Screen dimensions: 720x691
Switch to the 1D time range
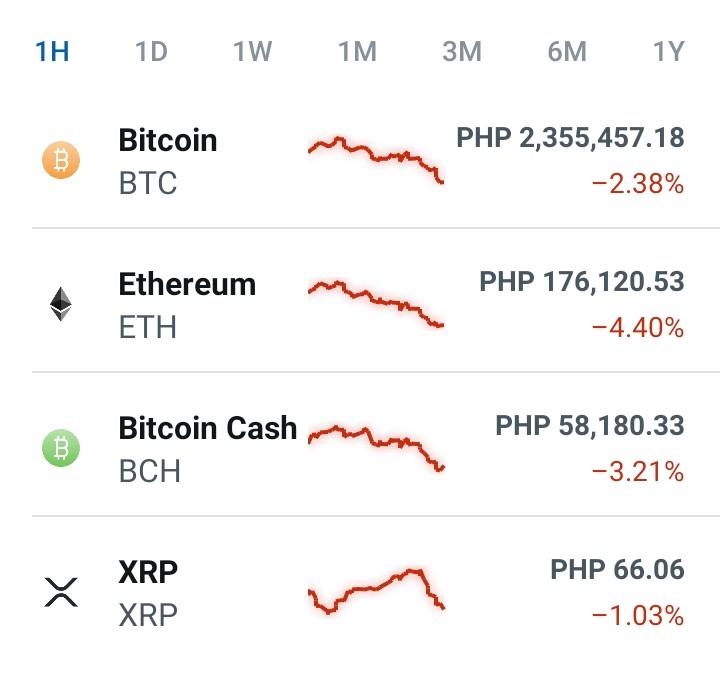coord(152,51)
